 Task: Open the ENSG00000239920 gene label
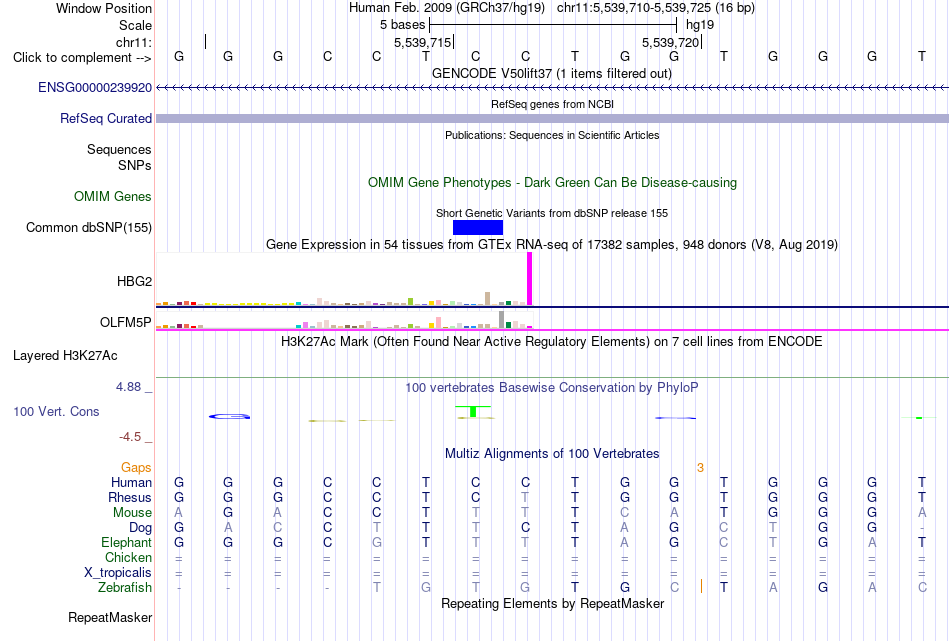pyautogui.click(x=95, y=87)
